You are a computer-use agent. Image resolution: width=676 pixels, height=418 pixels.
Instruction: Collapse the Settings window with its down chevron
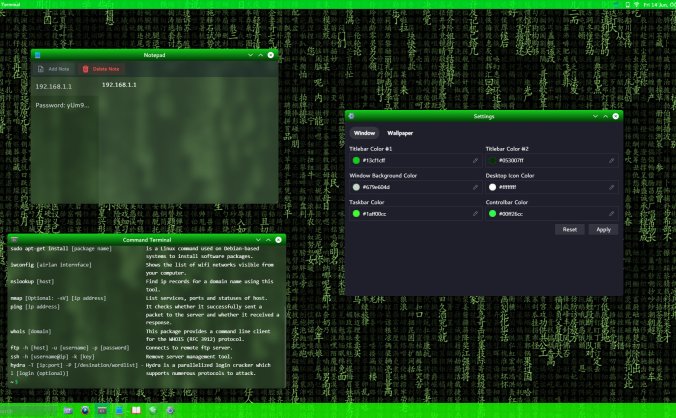[x=595, y=116]
